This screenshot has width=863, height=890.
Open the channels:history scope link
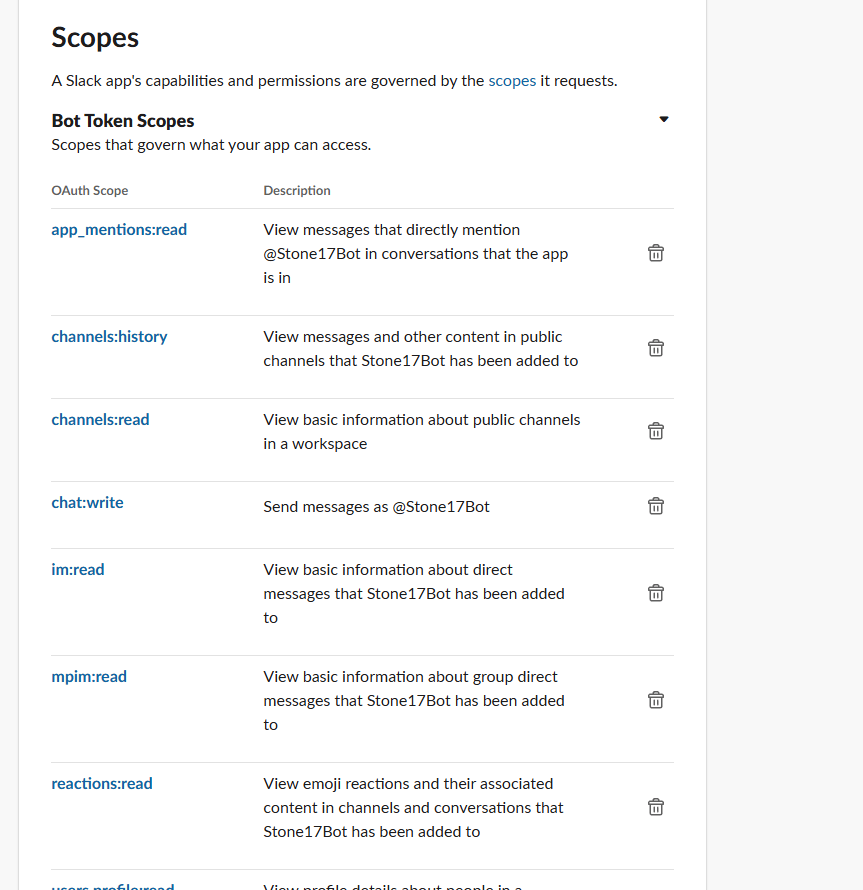(110, 337)
